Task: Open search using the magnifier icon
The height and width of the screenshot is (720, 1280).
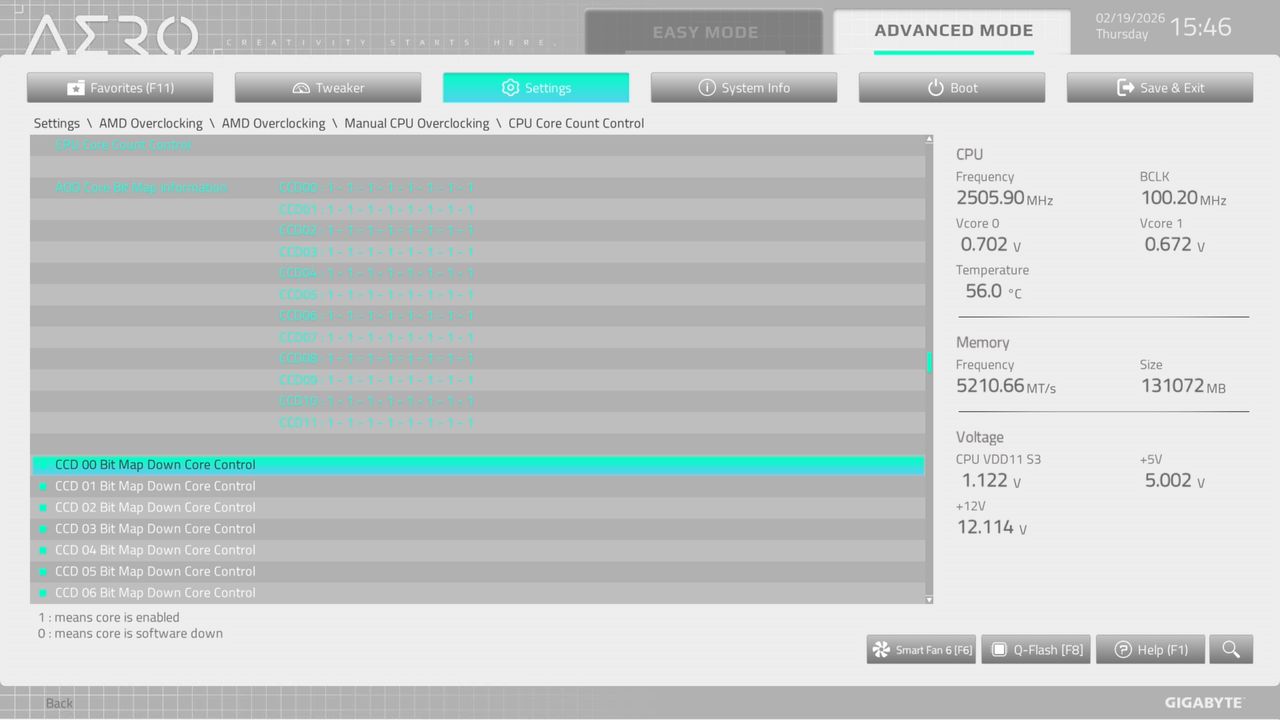Action: (1231, 649)
